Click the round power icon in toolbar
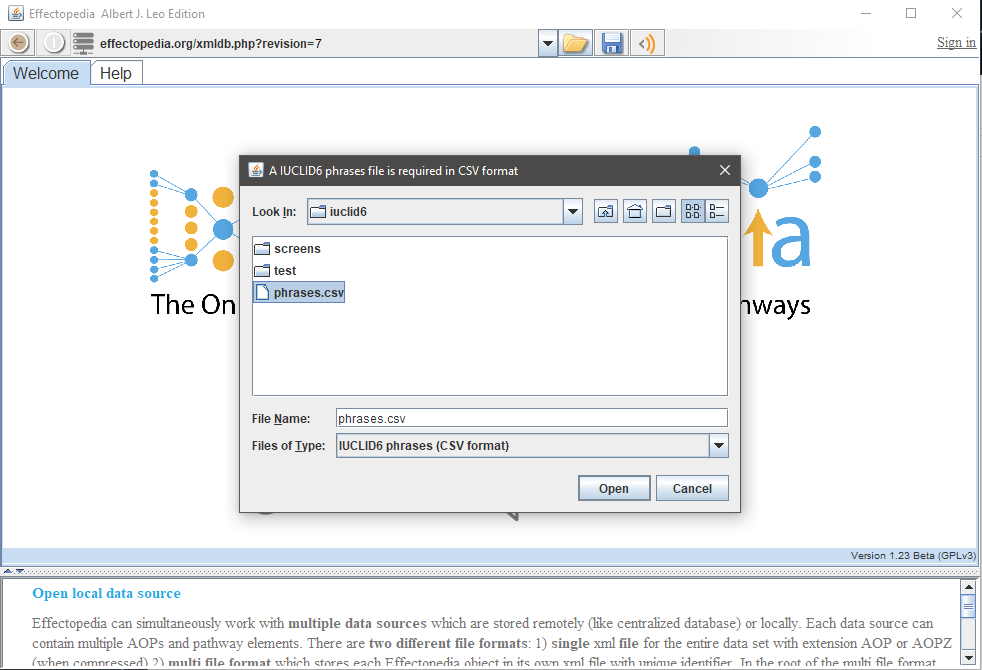The width and height of the screenshot is (982, 670). 54,43
